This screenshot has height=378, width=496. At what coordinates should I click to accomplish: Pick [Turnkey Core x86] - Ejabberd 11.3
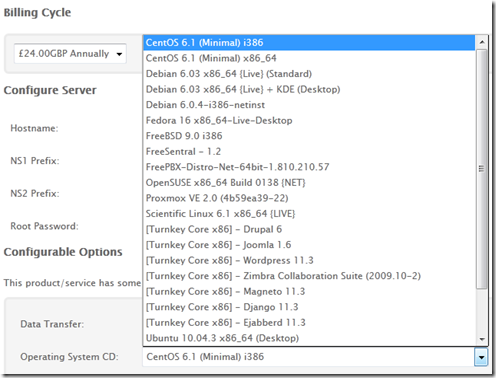pos(309,323)
